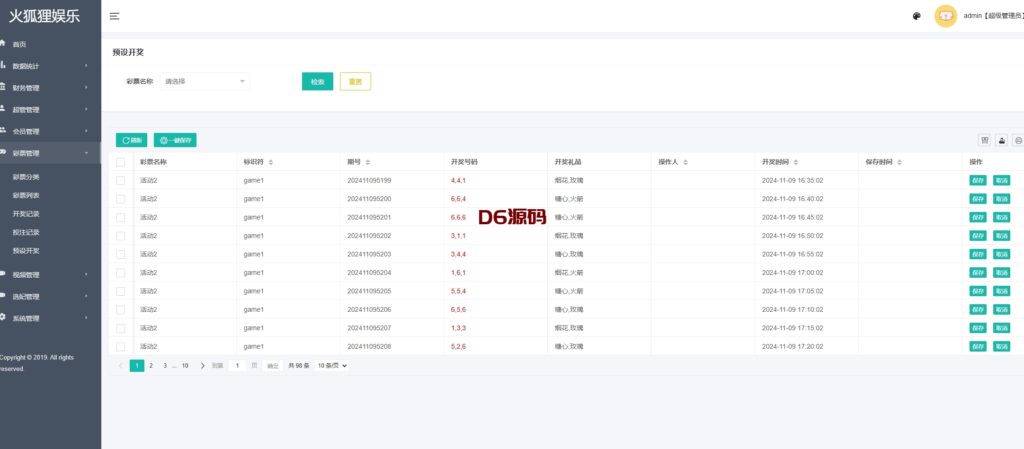Click the bank icon for 财务管理
This screenshot has height=449, width=1024.
coord(3,87)
